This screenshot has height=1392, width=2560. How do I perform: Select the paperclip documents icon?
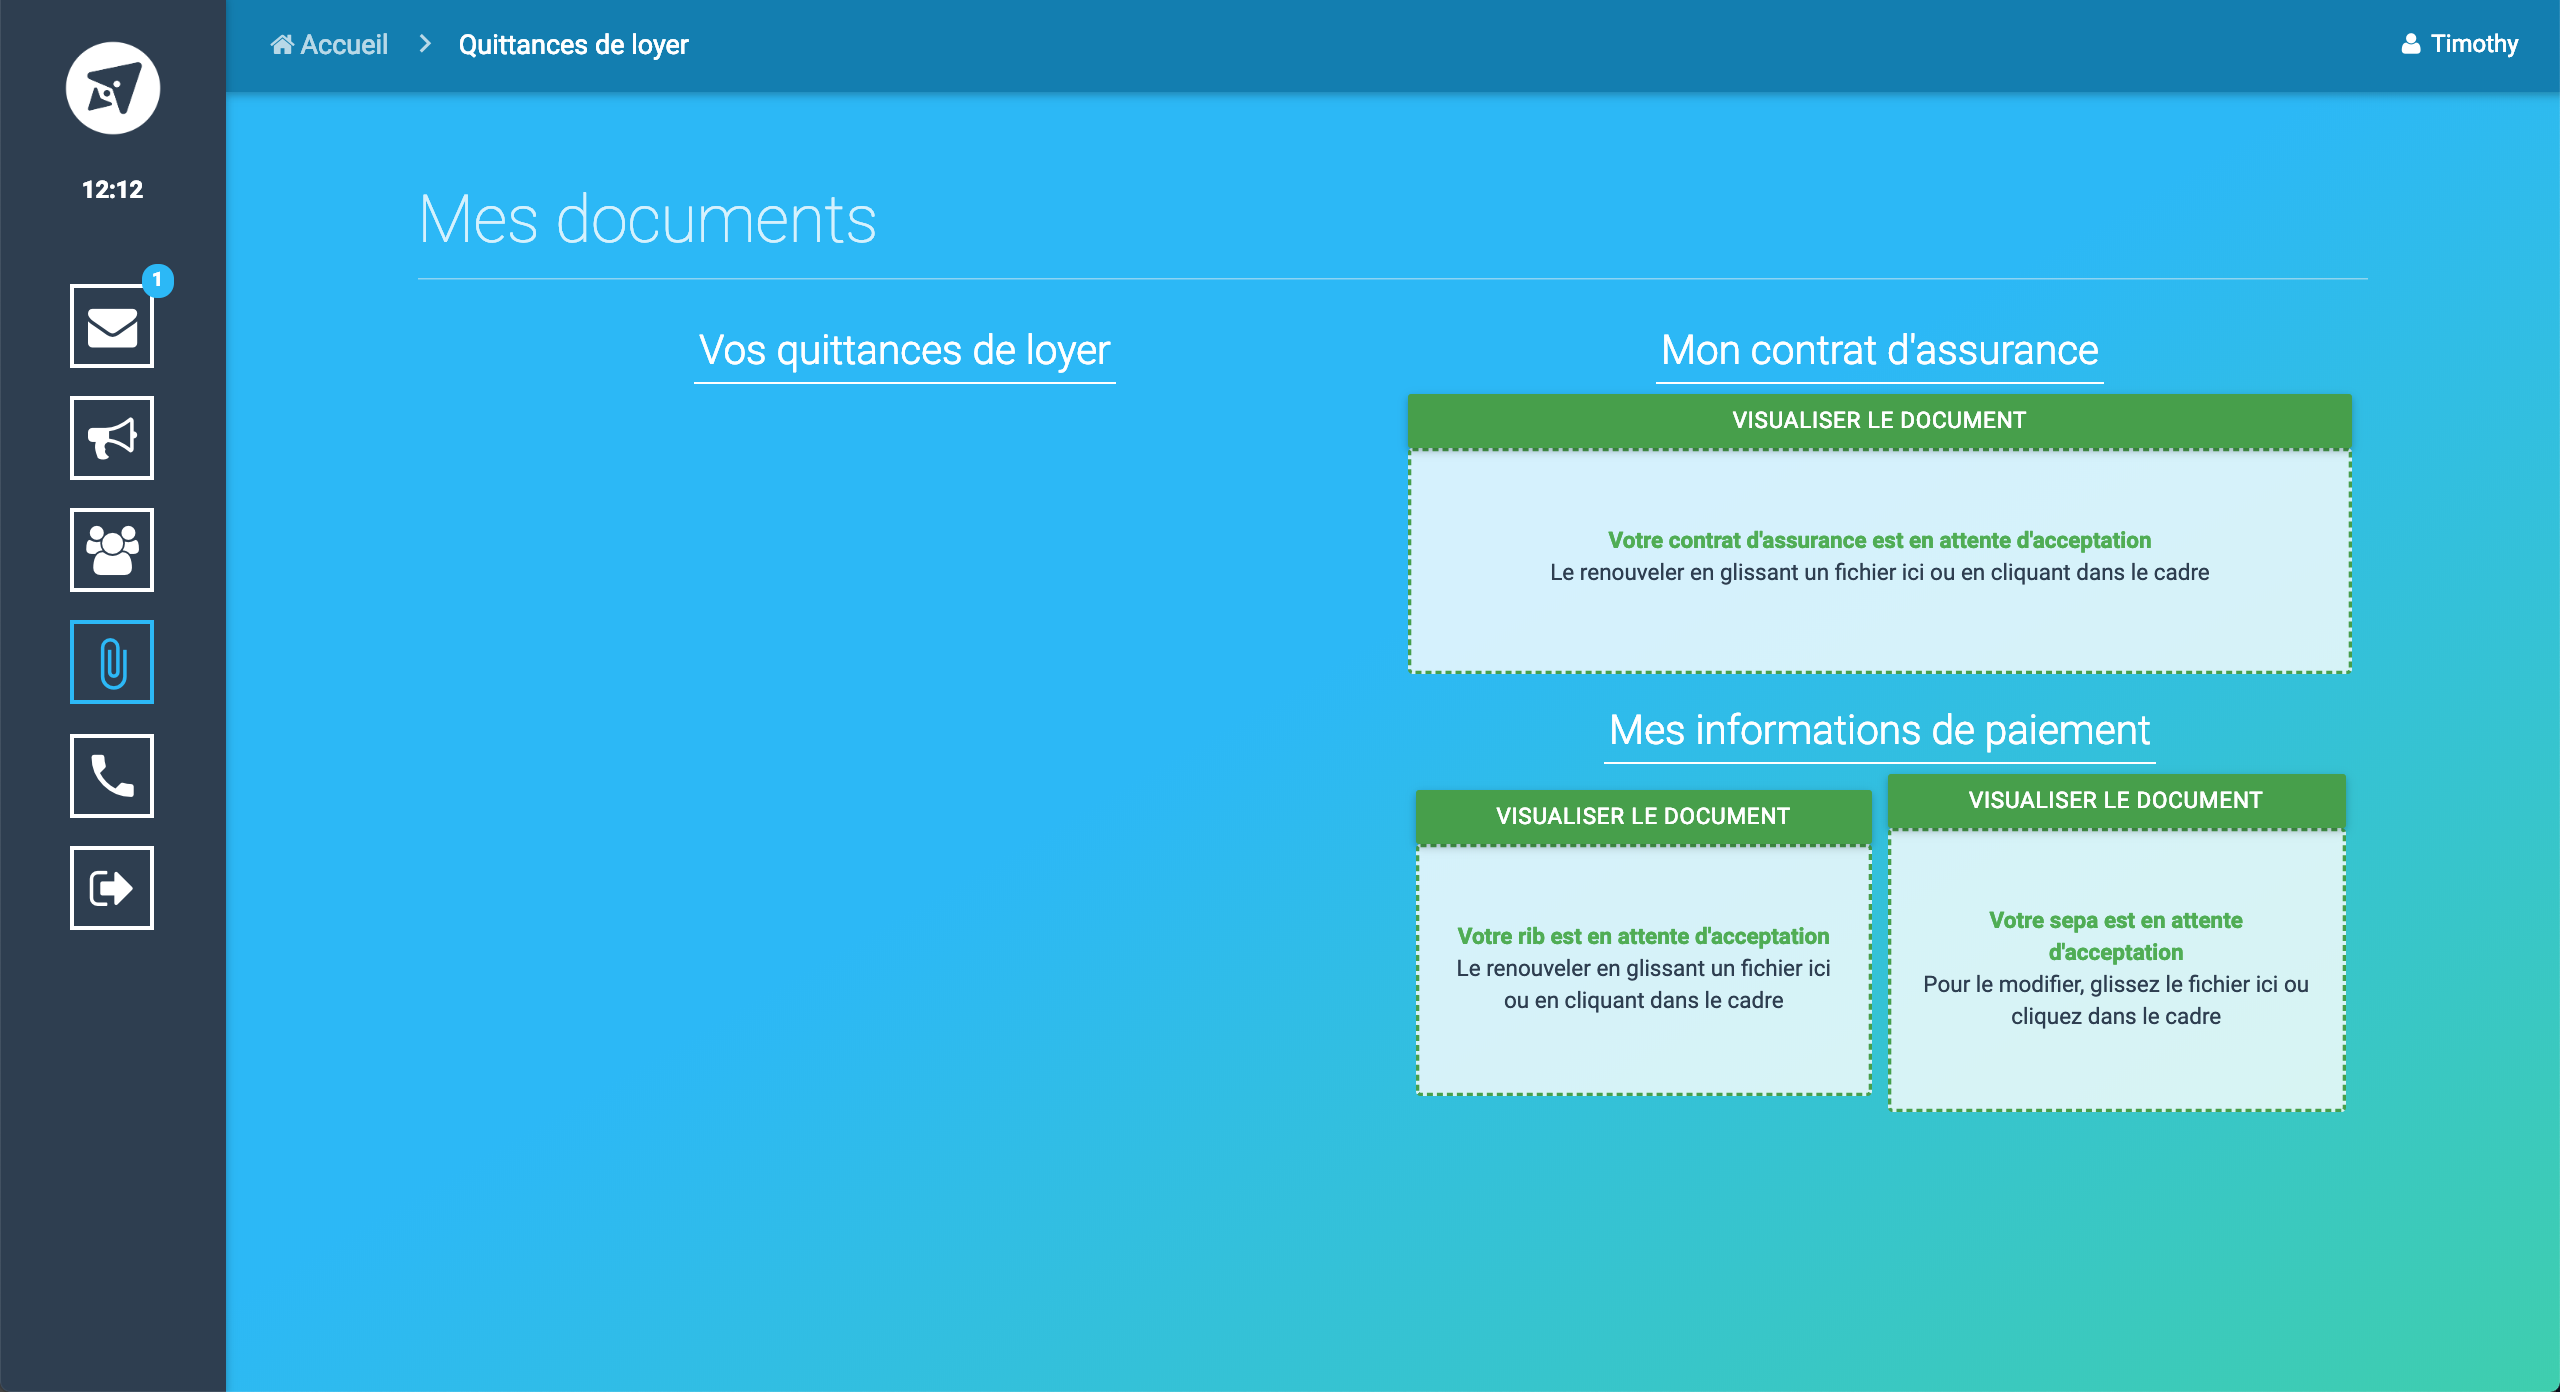(112, 662)
